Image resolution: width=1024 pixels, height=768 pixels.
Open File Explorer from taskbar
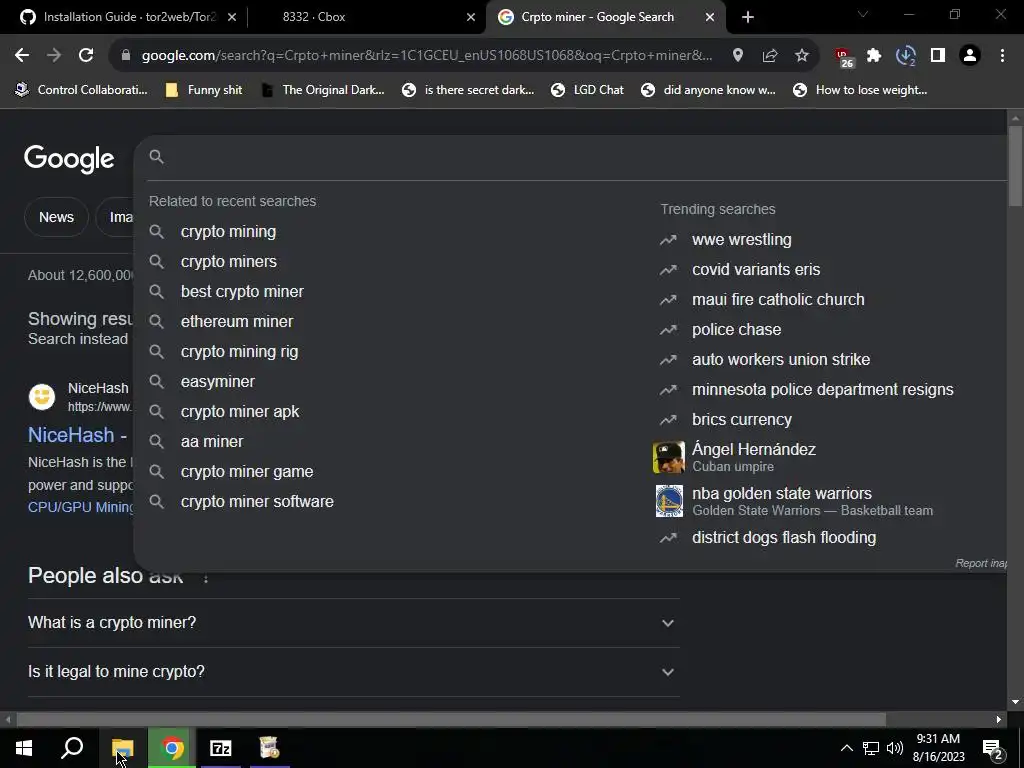(122, 748)
